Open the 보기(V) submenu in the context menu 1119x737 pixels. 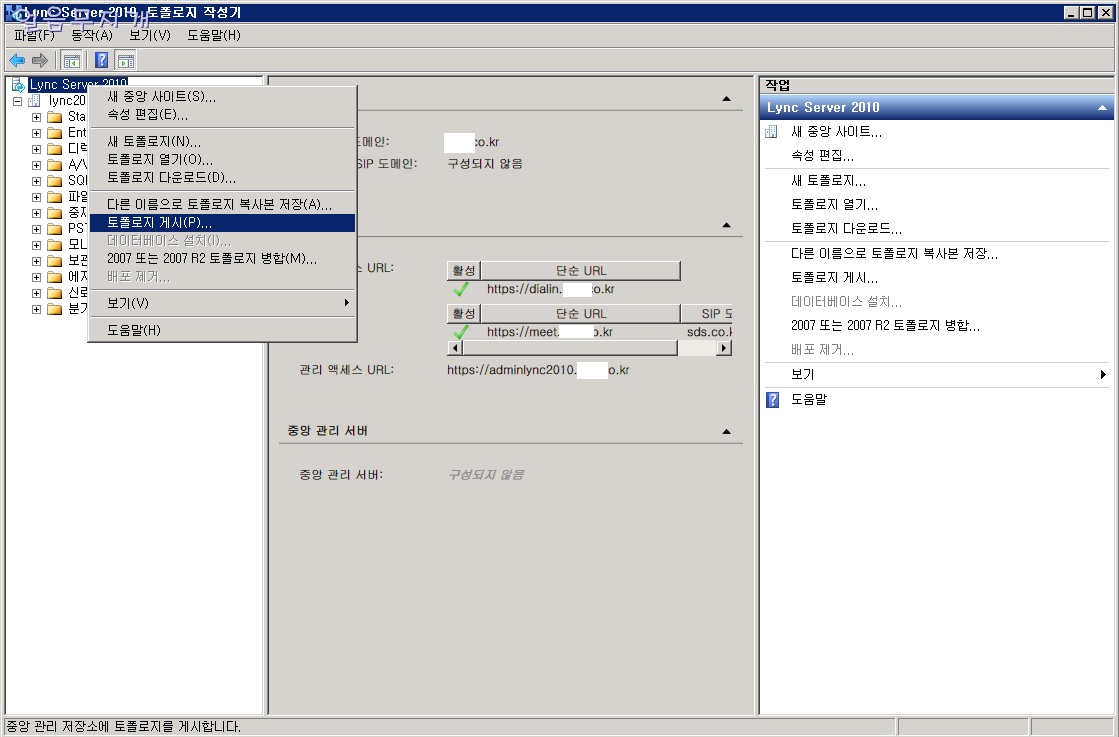(222, 303)
